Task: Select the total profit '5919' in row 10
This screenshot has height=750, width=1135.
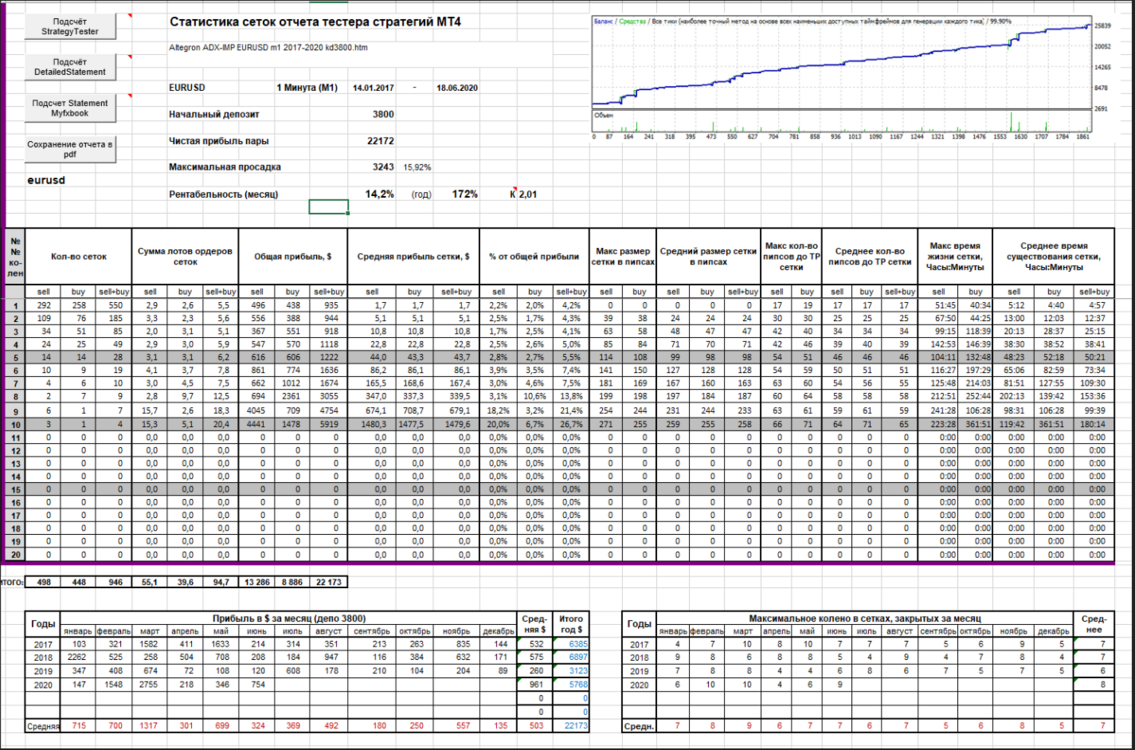Action: pos(329,424)
